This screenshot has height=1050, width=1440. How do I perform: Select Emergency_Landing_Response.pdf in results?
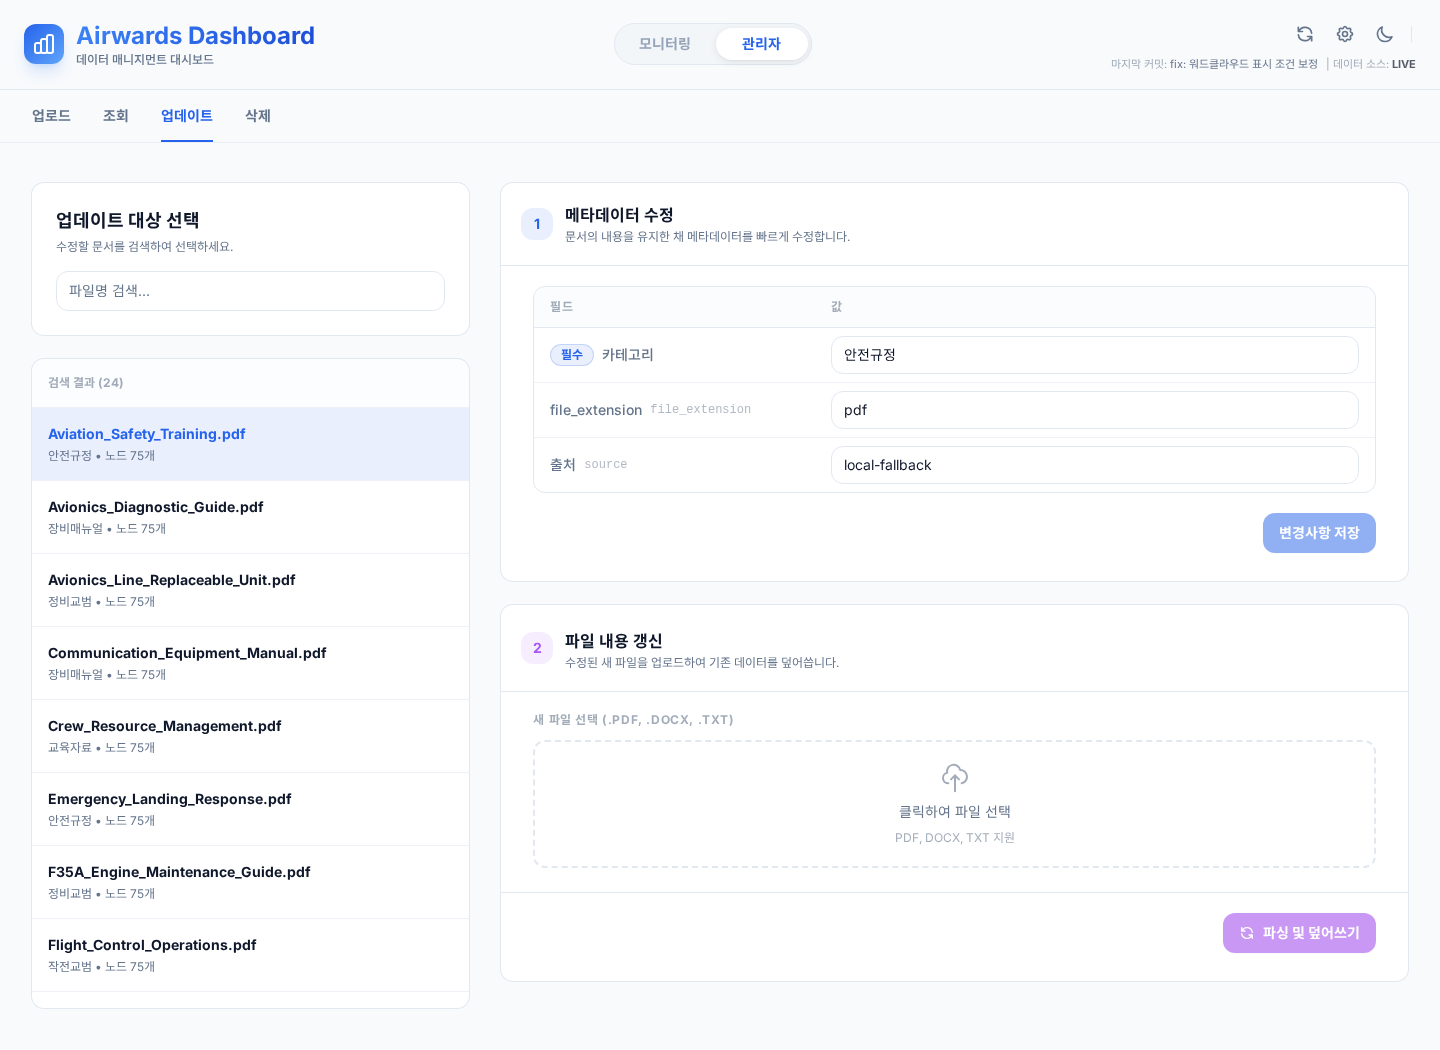click(x=250, y=809)
